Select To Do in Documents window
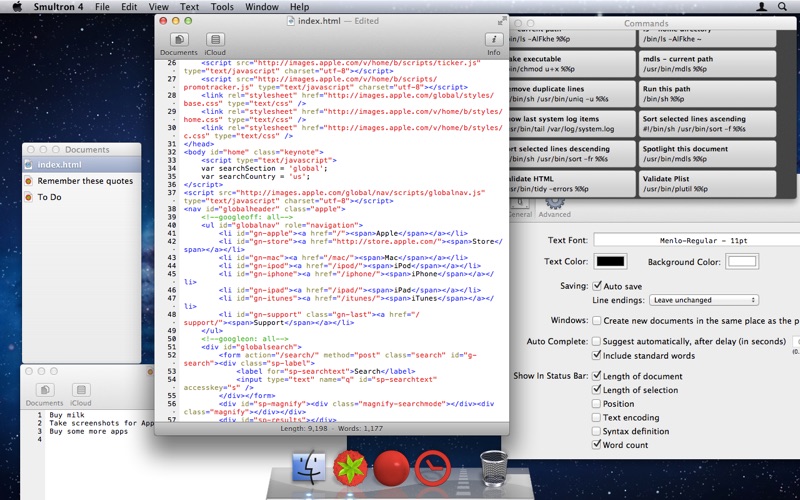Image resolution: width=800 pixels, height=500 pixels. [x=82, y=197]
